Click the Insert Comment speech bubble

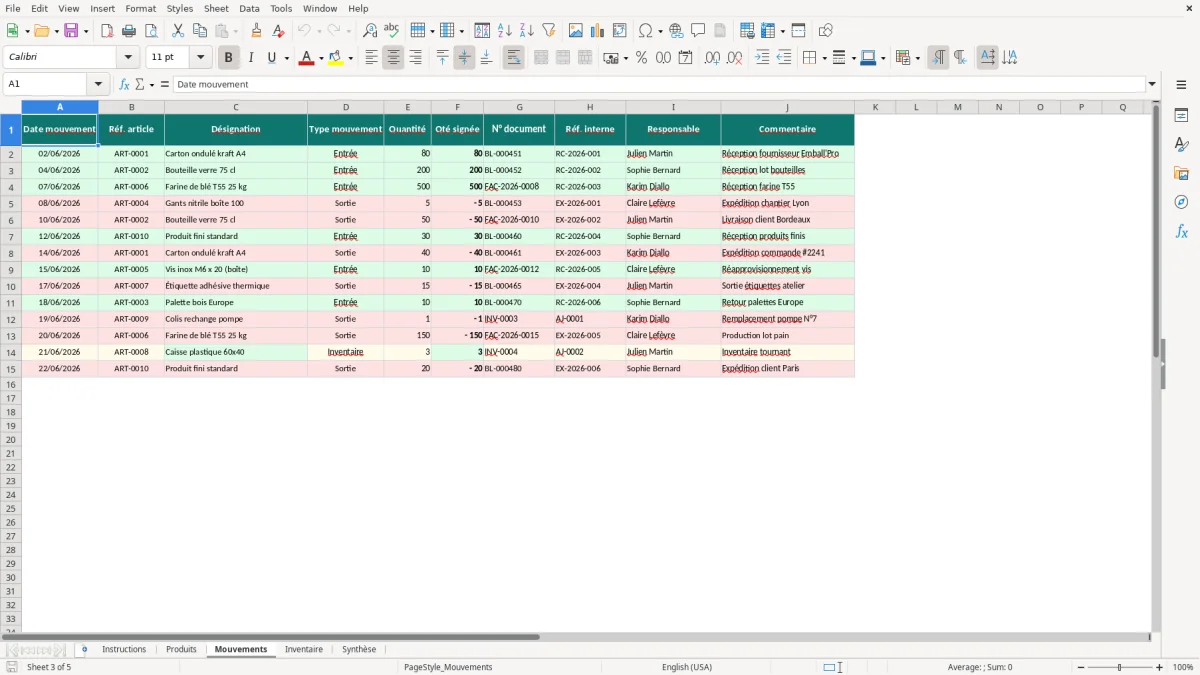(x=698, y=31)
